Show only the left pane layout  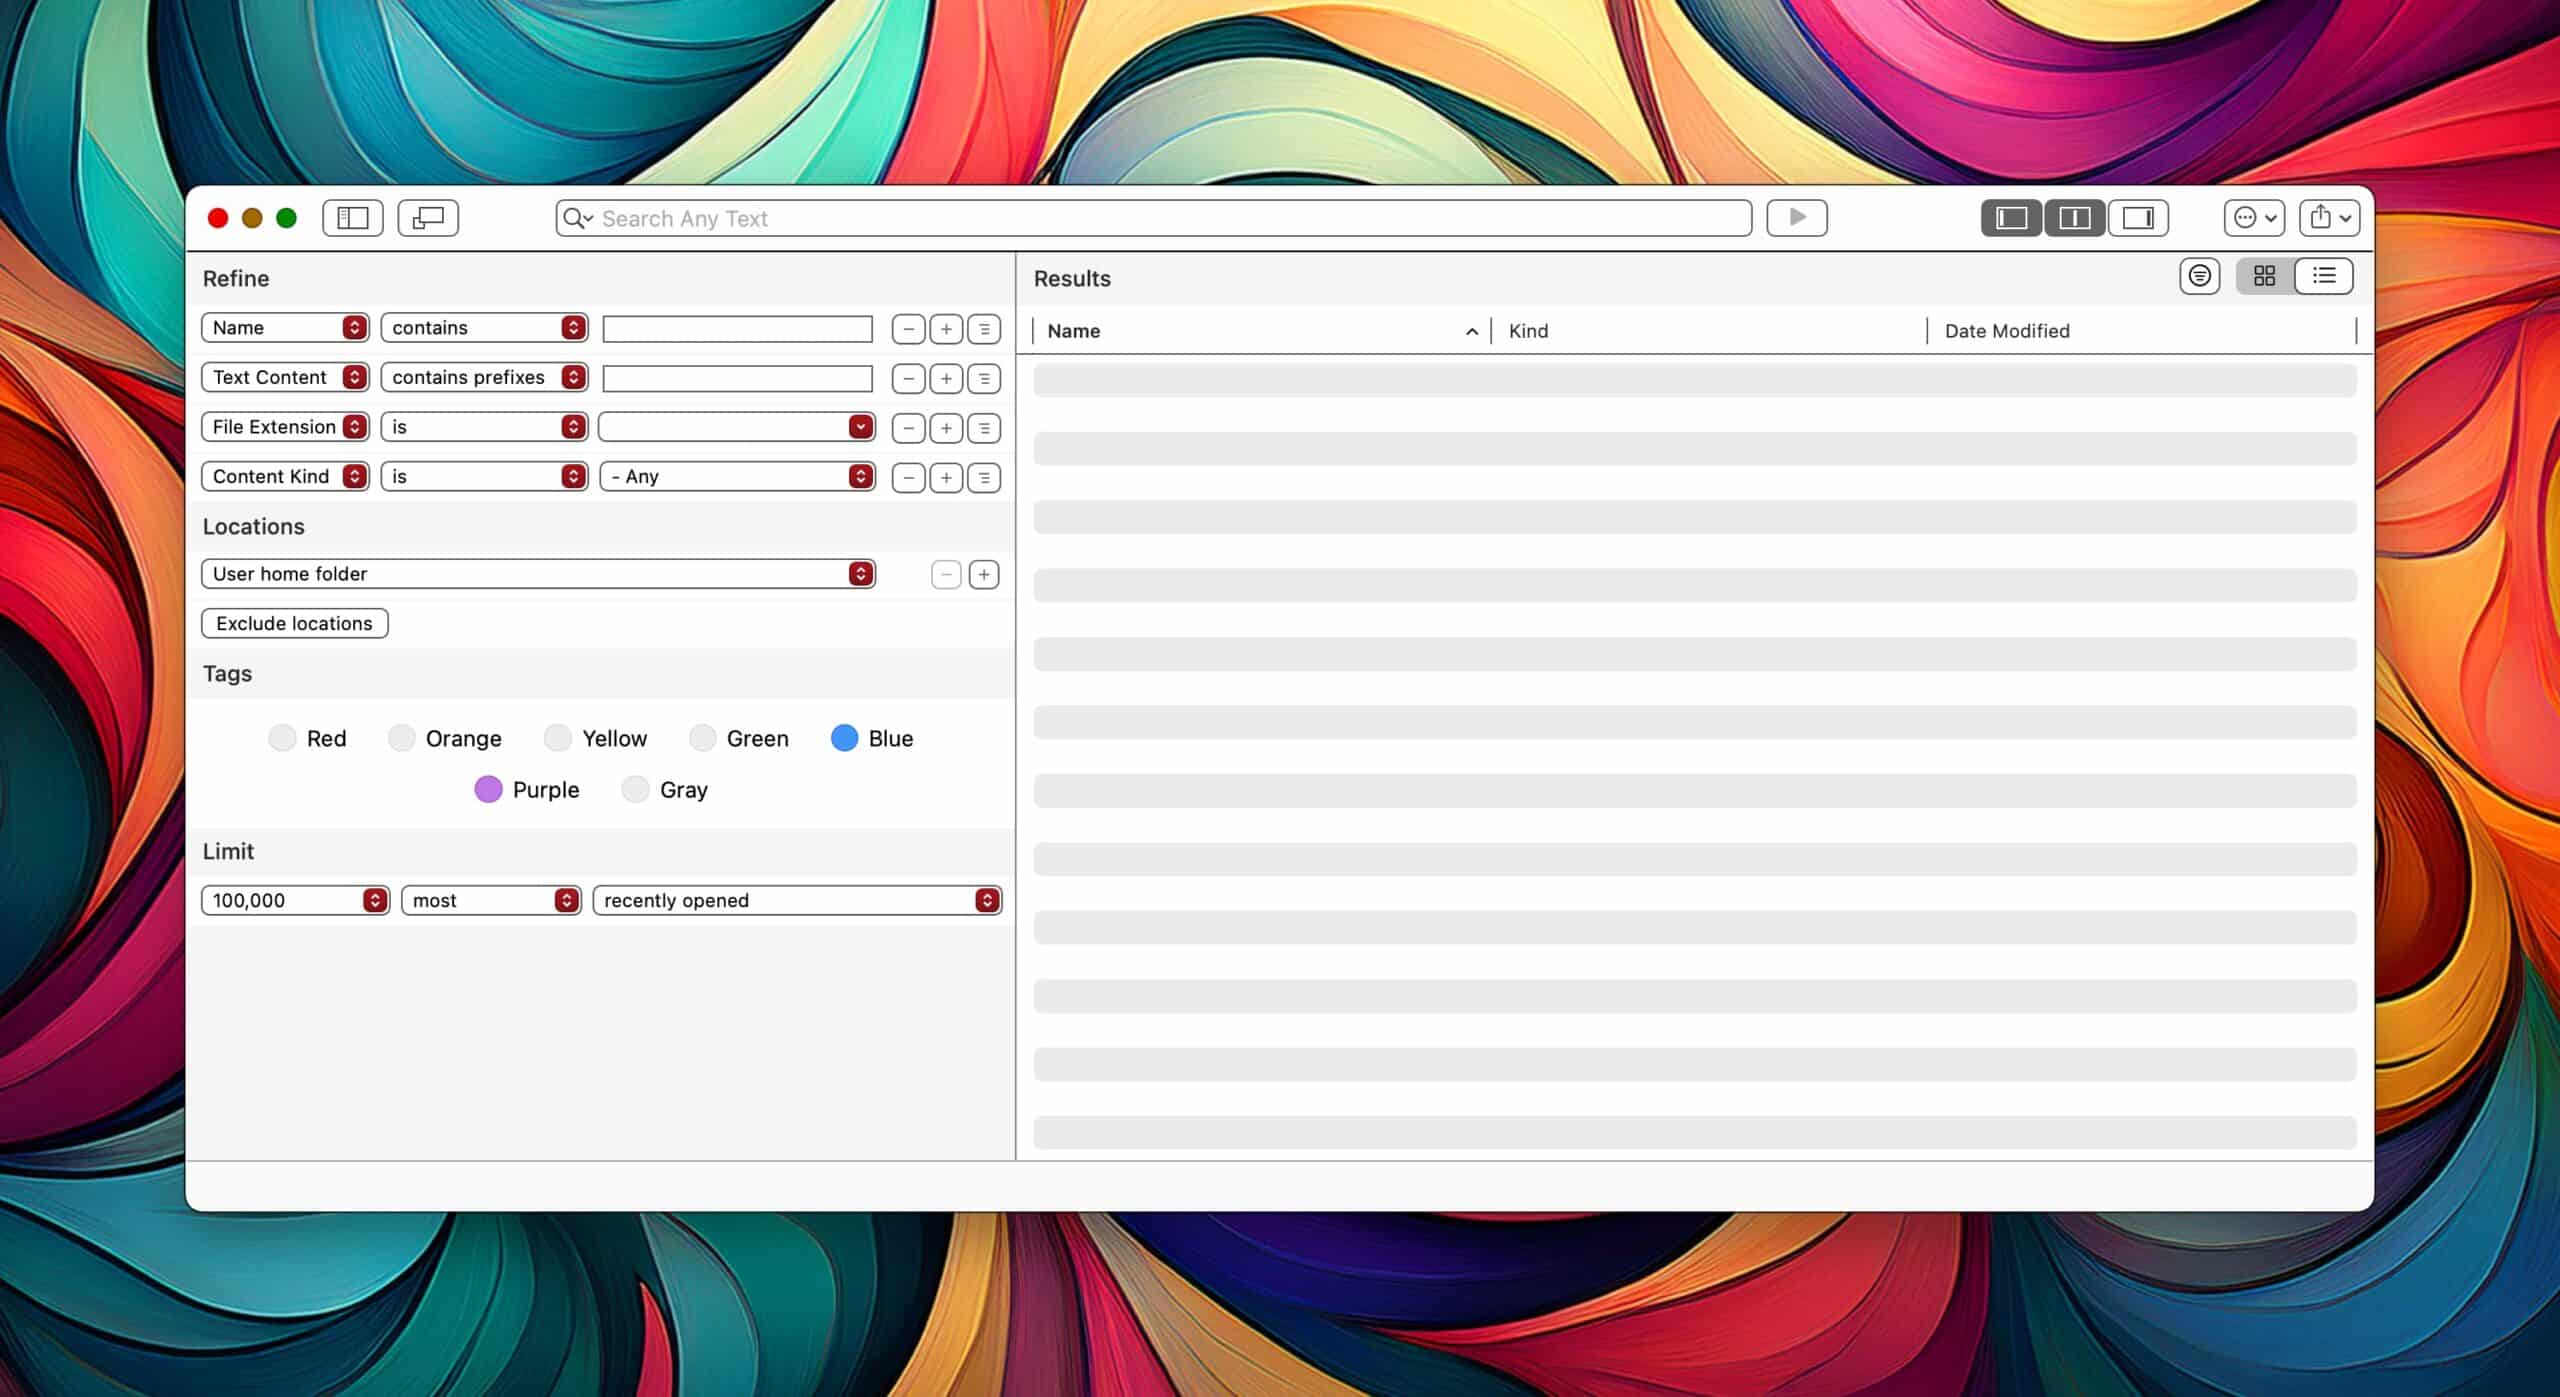[2011, 218]
